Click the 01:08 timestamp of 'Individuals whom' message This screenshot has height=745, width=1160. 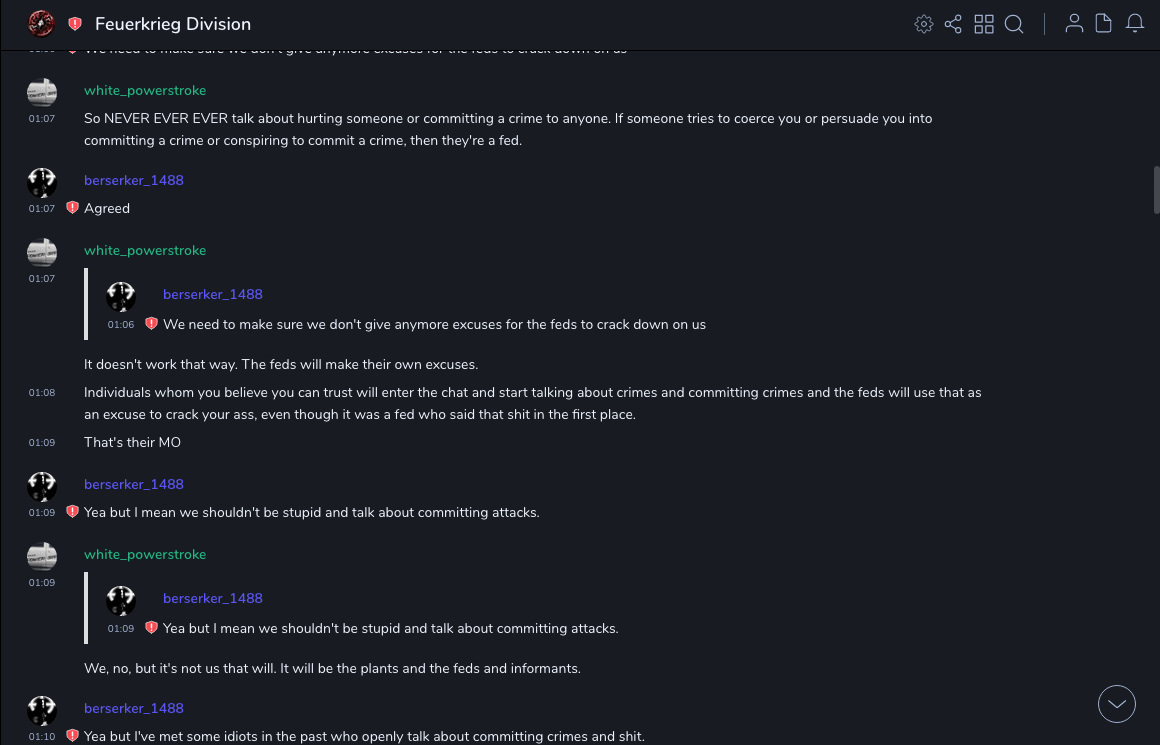click(42, 393)
